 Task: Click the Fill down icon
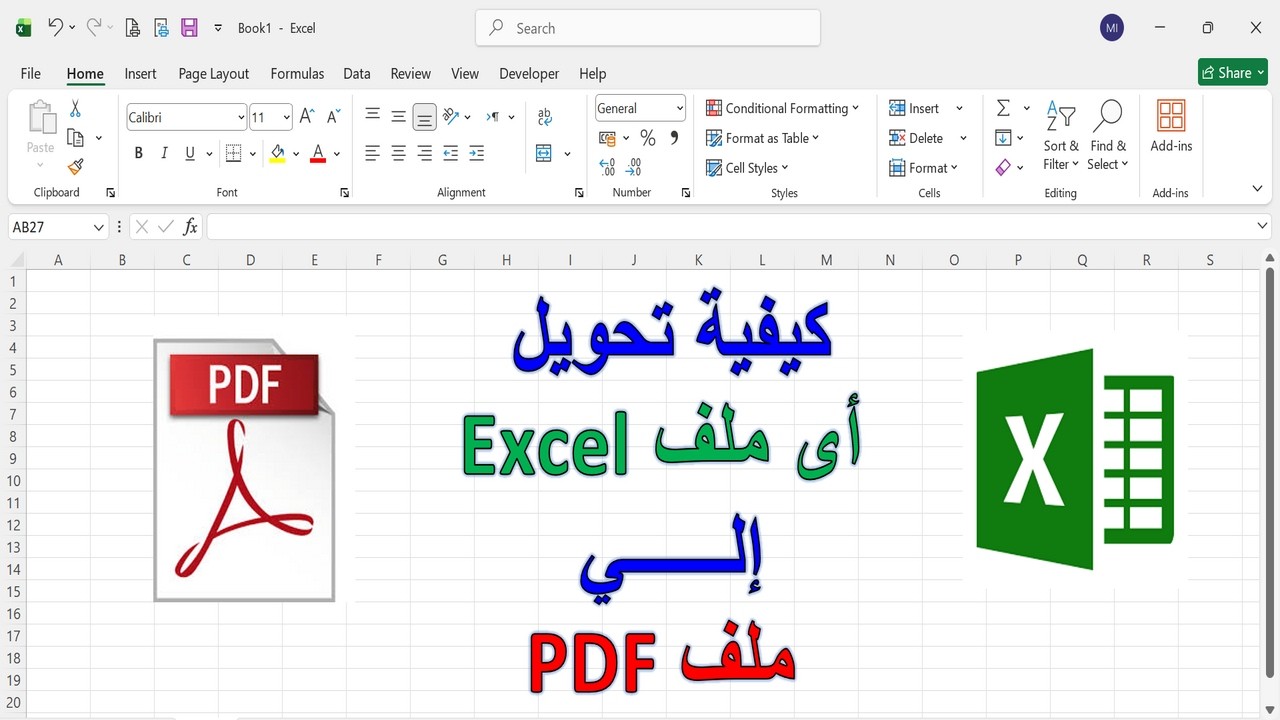[1003, 138]
